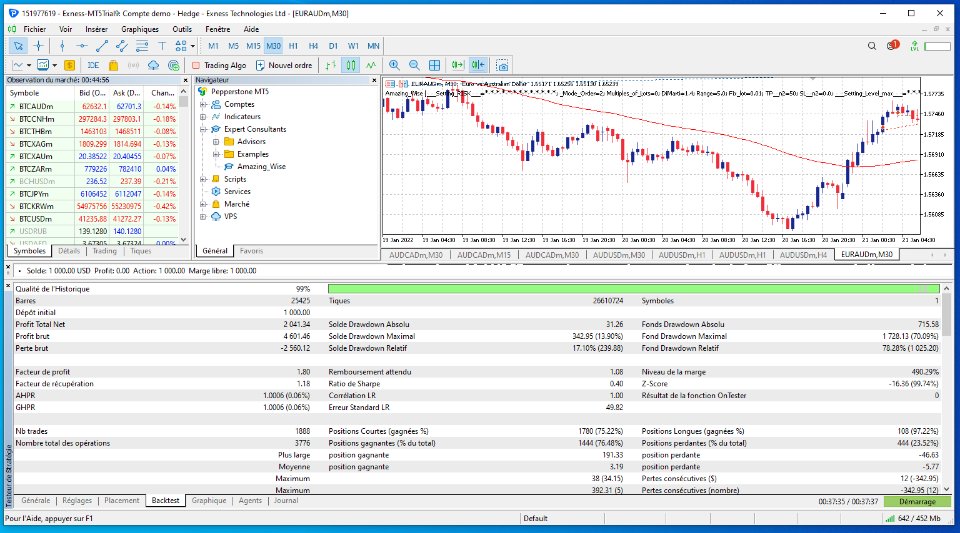
Task: Open the search magnifier icon
Action: click(x=872, y=46)
